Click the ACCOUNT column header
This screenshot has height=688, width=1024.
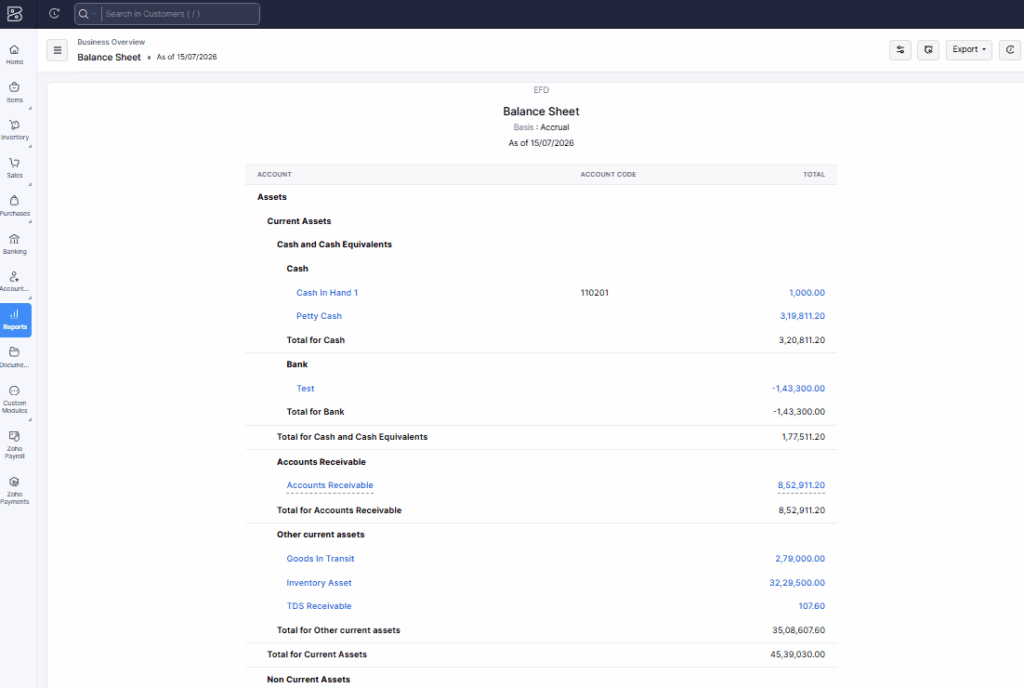tap(274, 174)
